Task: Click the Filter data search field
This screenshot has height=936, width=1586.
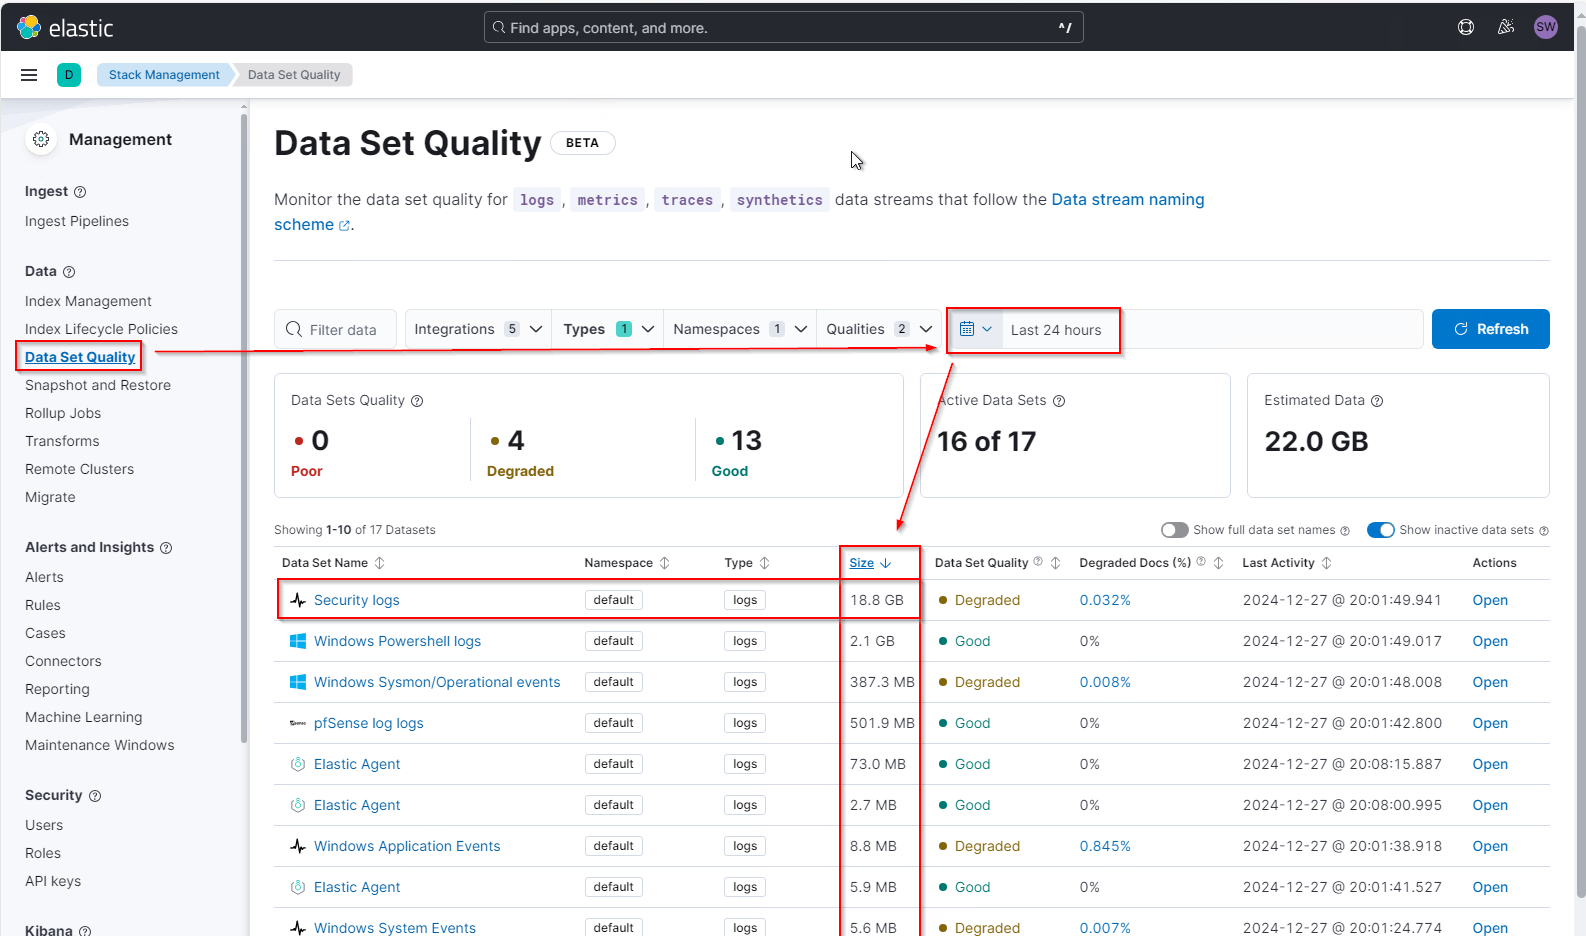Action: tap(335, 329)
